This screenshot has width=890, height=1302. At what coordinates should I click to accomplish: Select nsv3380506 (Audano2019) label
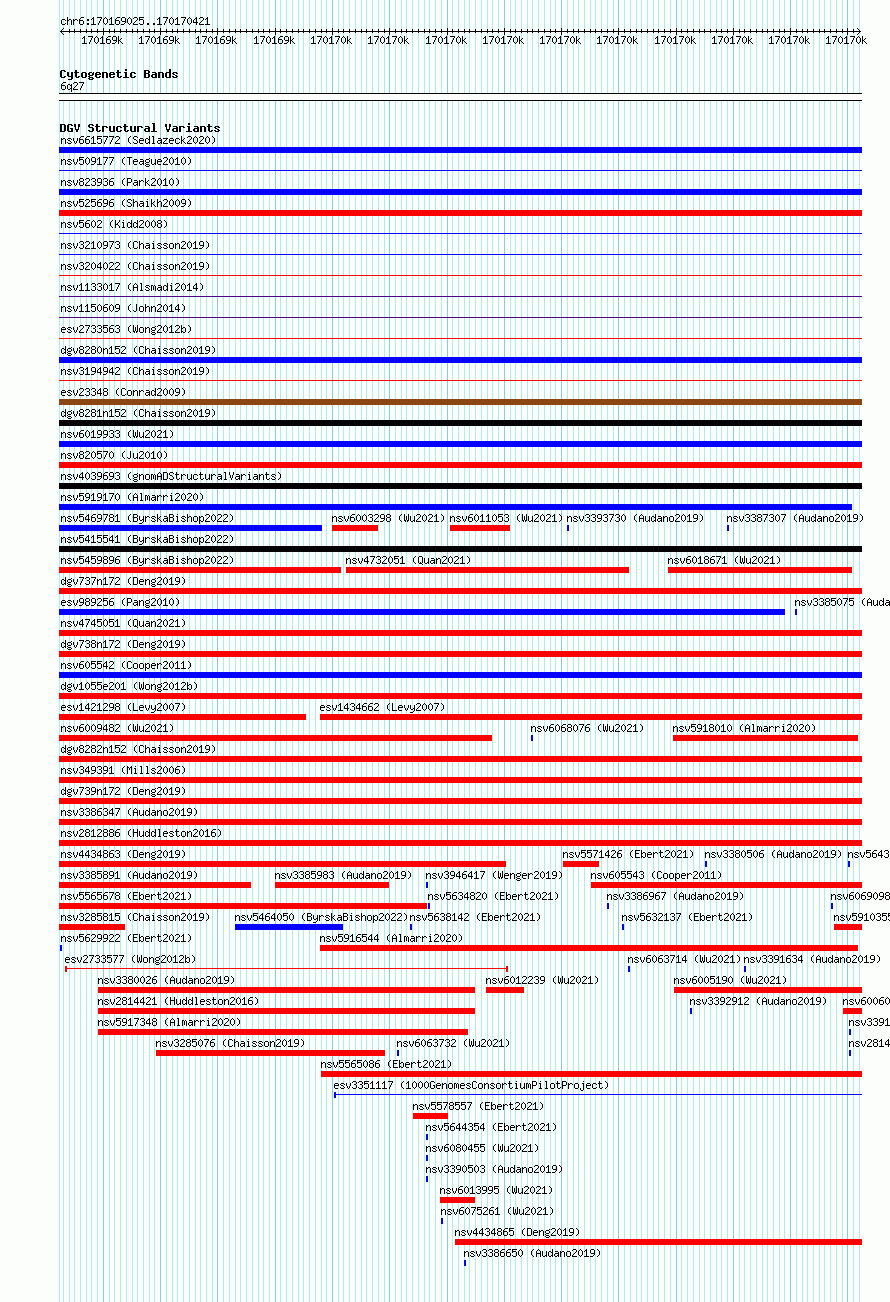click(773, 854)
